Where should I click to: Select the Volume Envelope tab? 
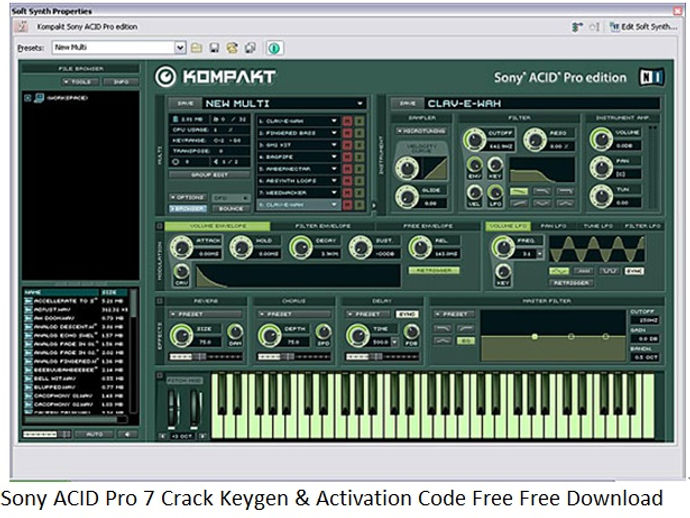pyautogui.click(x=217, y=226)
